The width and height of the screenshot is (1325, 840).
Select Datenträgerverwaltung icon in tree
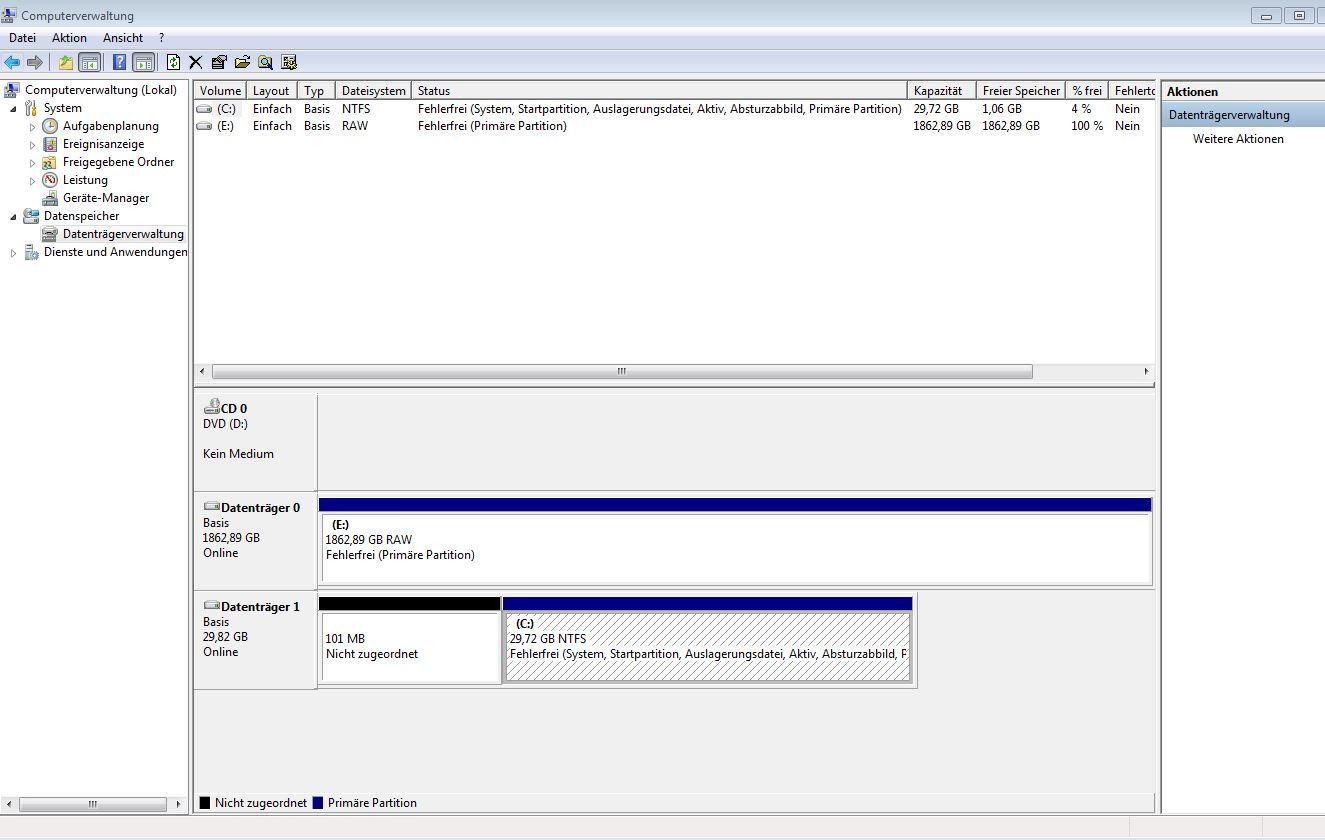tap(50, 234)
